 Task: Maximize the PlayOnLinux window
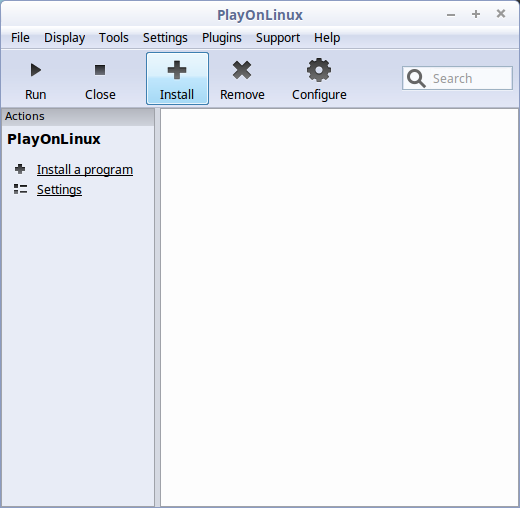pyautogui.click(x=476, y=14)
